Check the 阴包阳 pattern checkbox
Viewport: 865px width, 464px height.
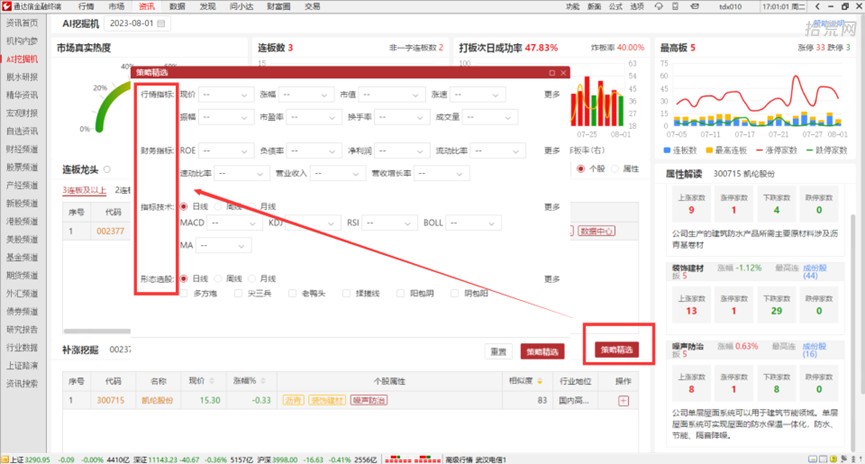click(x=455, y=294)
